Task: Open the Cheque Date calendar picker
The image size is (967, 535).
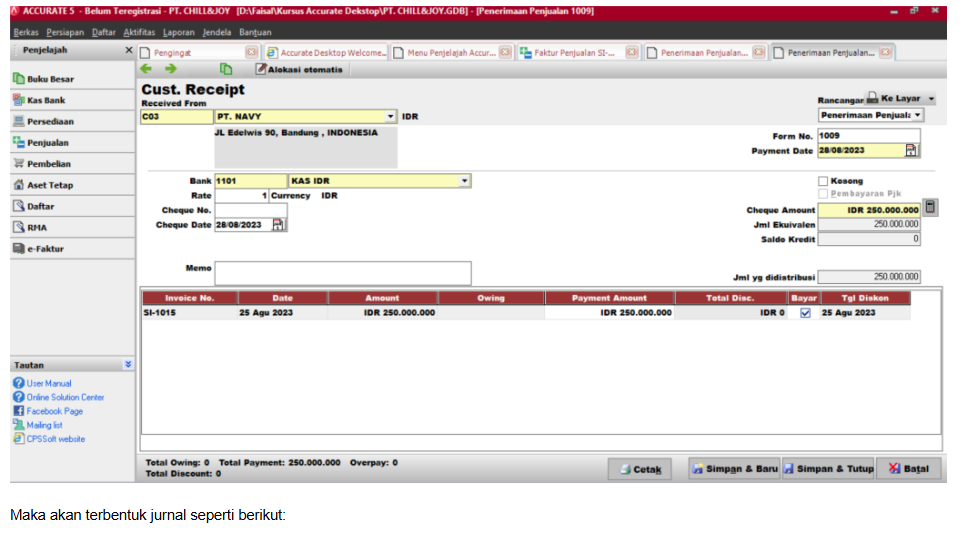Action: [278, 225]
